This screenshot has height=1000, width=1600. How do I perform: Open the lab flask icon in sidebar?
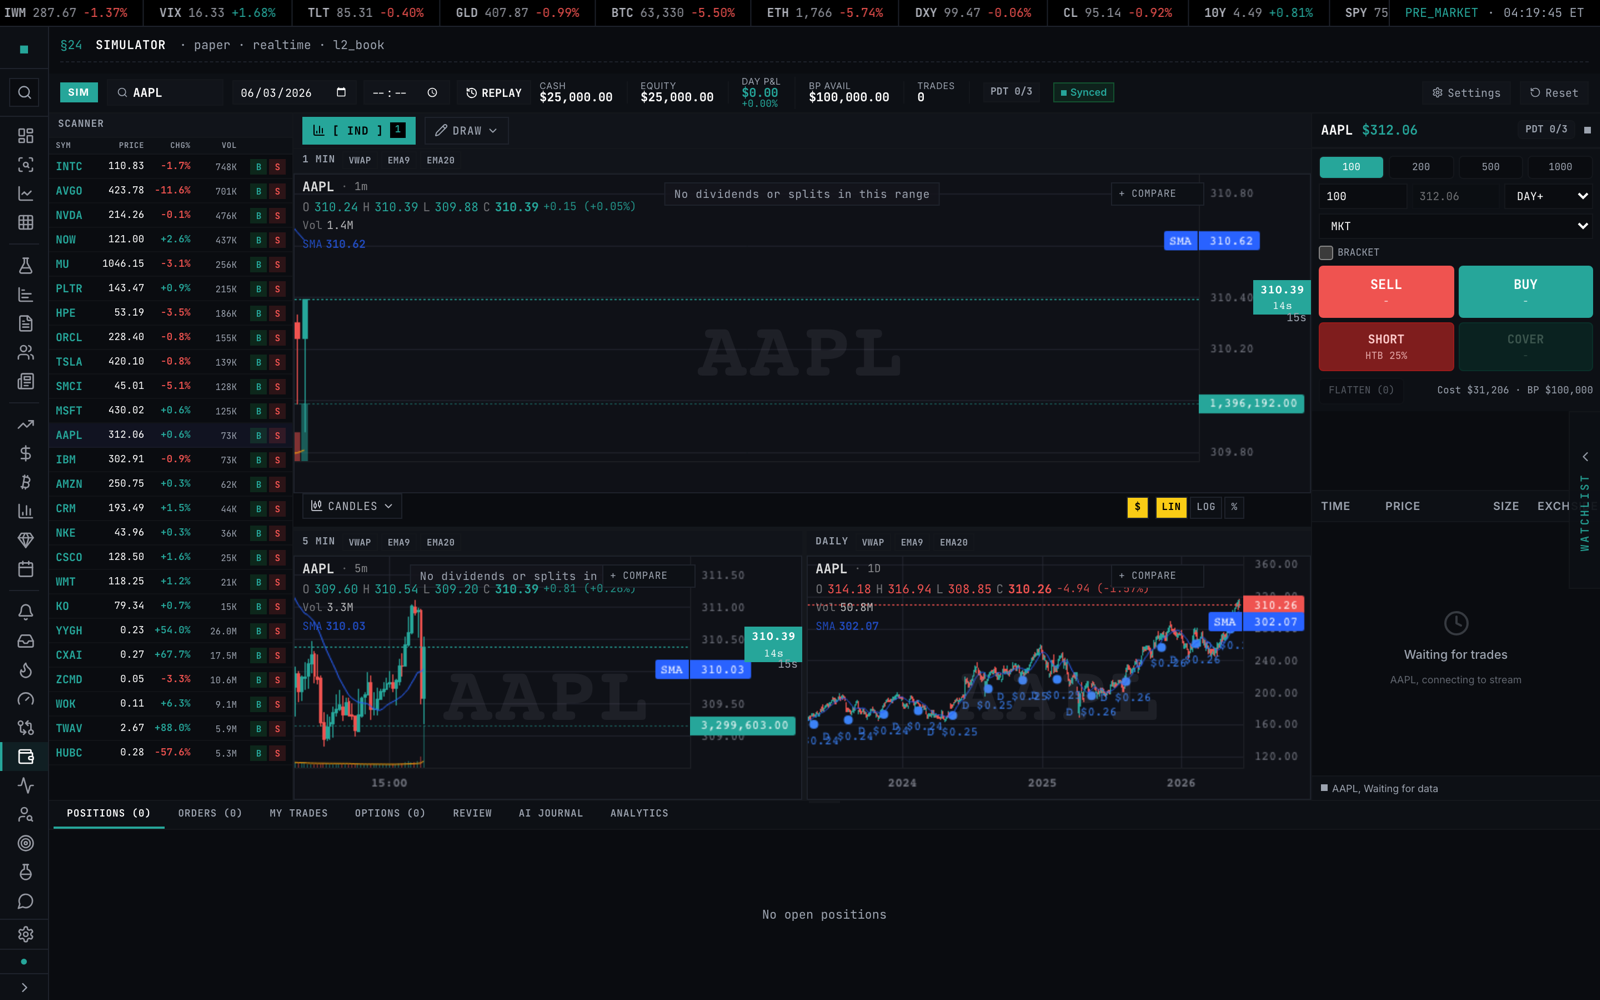pos(25,265)
